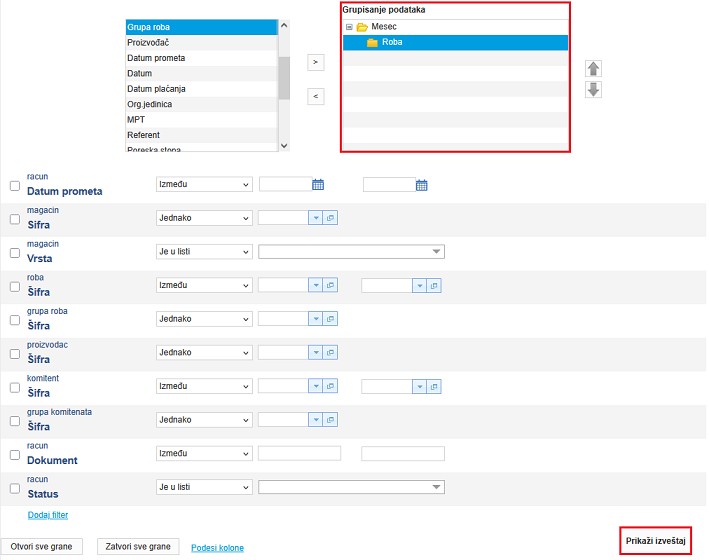Screen dimensions: 709x560
Task: Click lookup icon for grupa komitenata Šifra
Action: pyautogui.click(x=331, y=420)
